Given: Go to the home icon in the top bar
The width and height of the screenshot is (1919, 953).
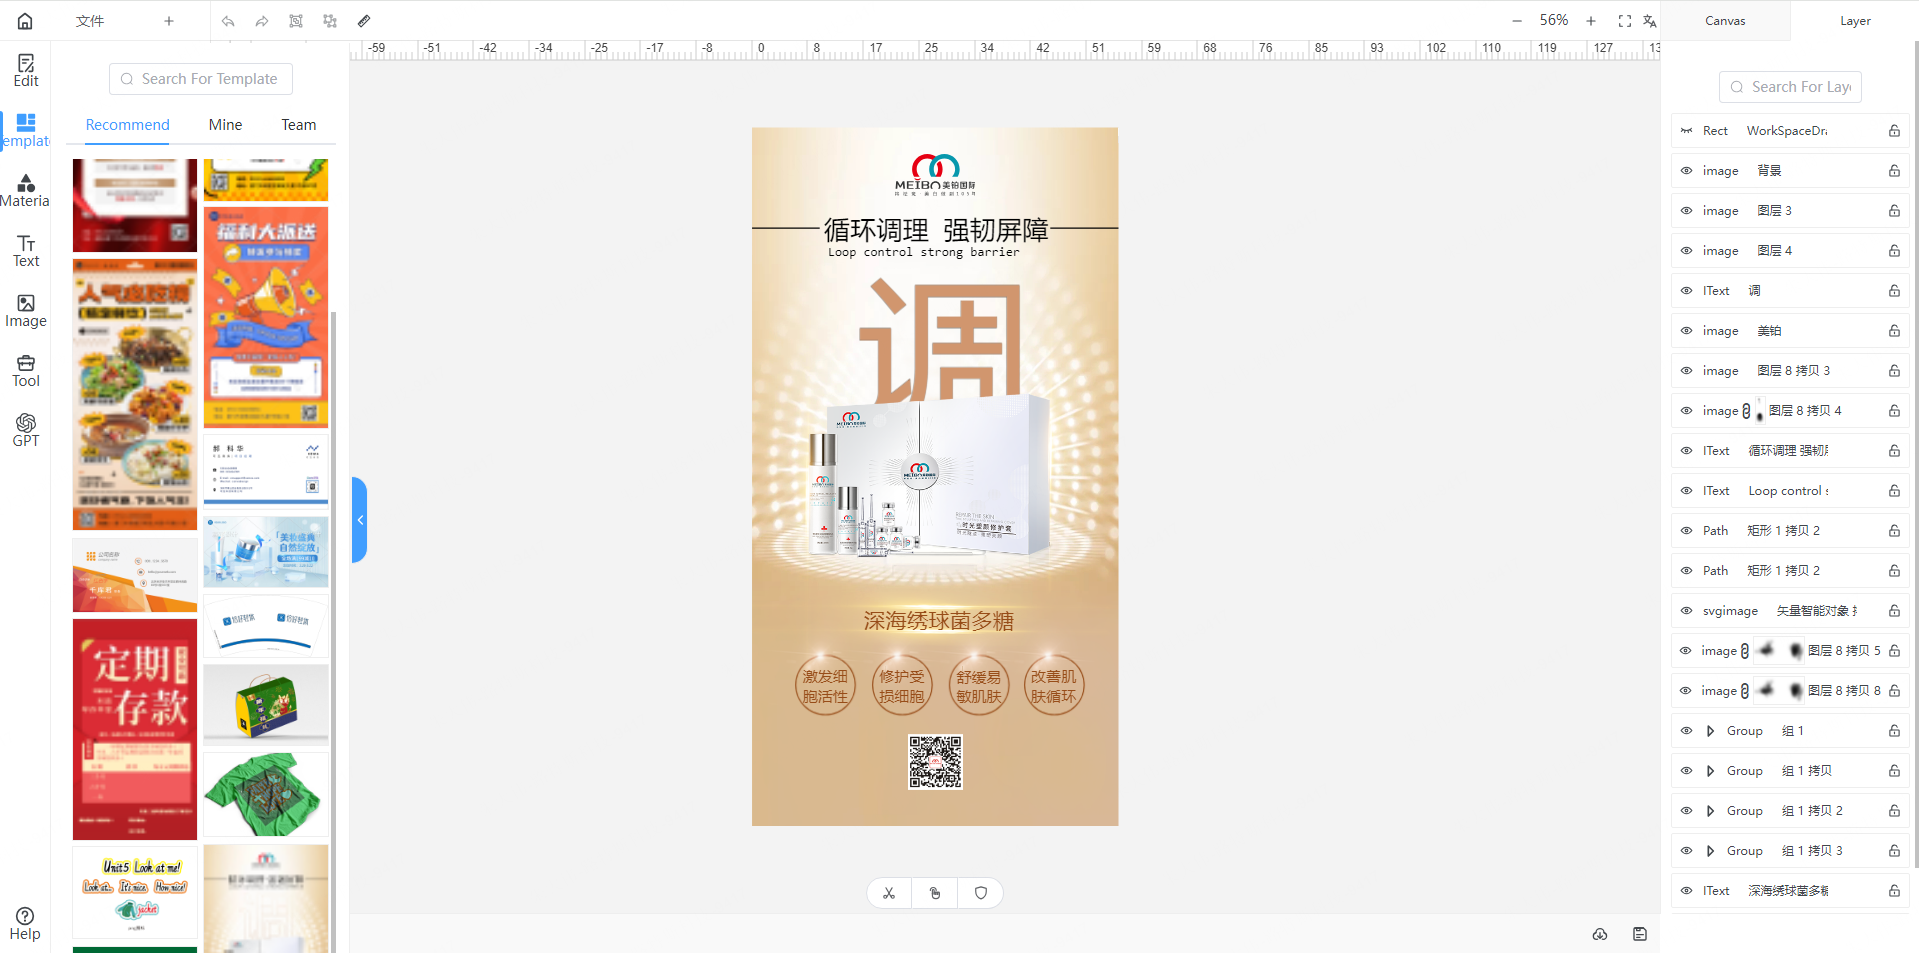Looking at the screenshot, I should pyautogui.click(x=25, y=21).
